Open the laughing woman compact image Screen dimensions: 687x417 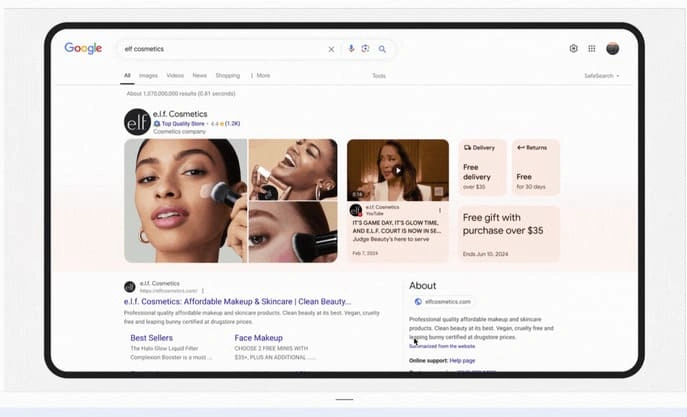pyautogui.click(x=293, y=170)
